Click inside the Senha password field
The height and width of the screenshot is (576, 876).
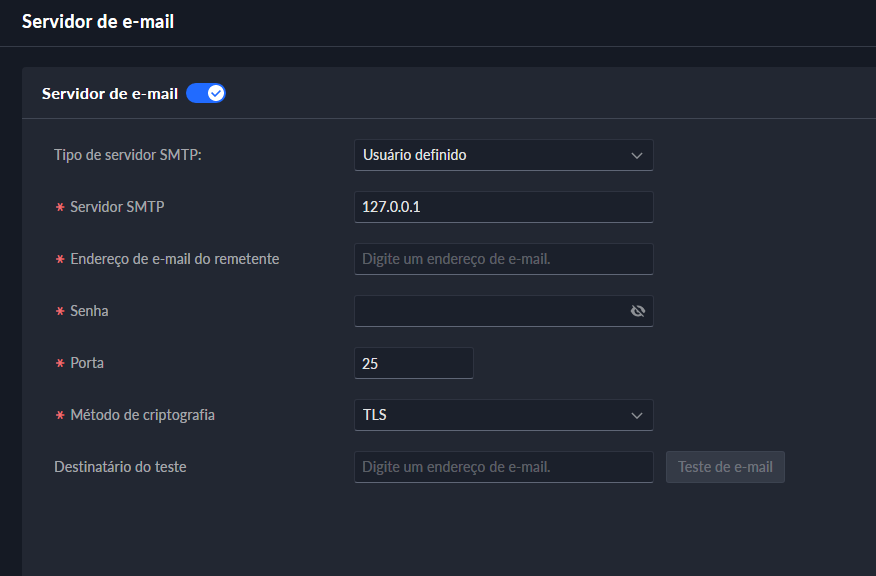click(x=490, y=311)
